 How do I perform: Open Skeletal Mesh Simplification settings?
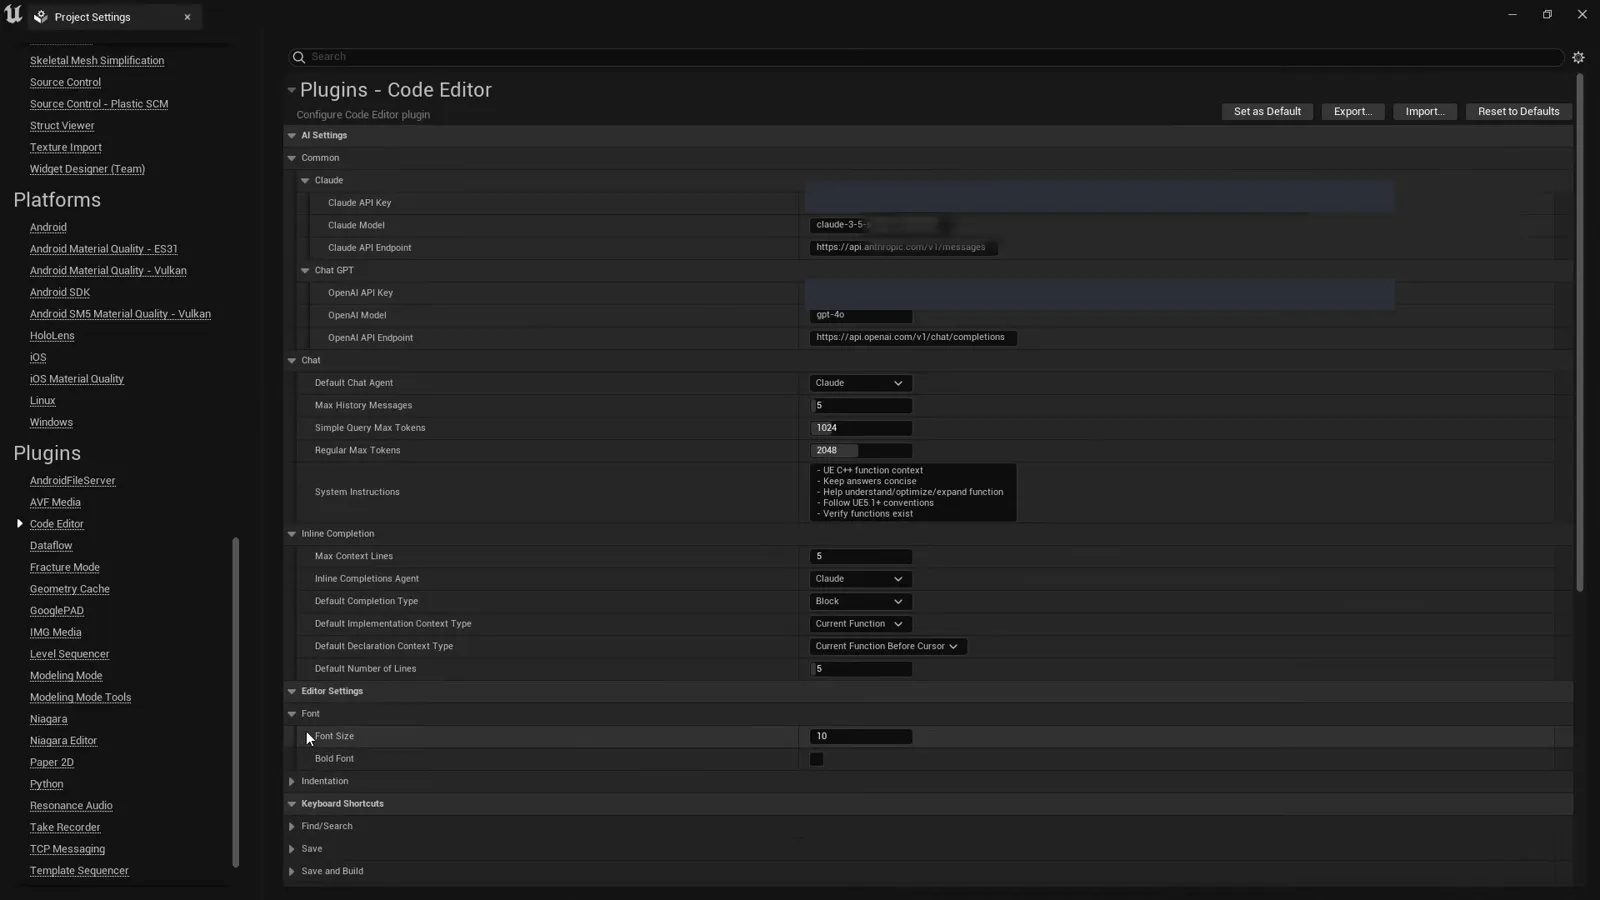97,61
